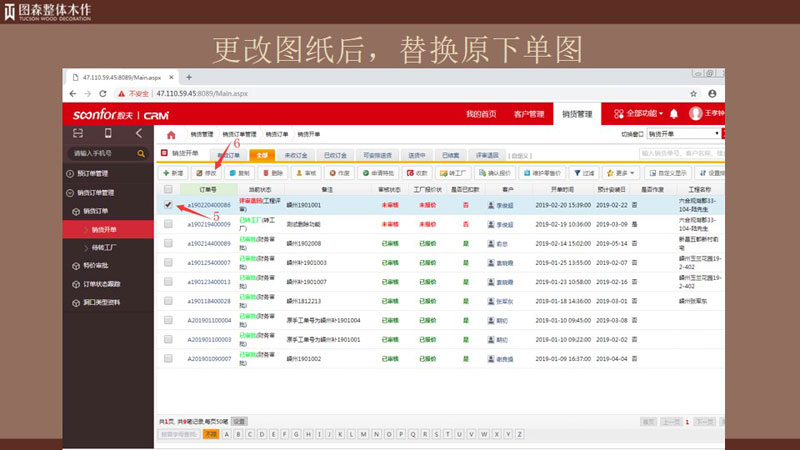
Task: Open order link A201901100004
Action: (x=210, y=321)
